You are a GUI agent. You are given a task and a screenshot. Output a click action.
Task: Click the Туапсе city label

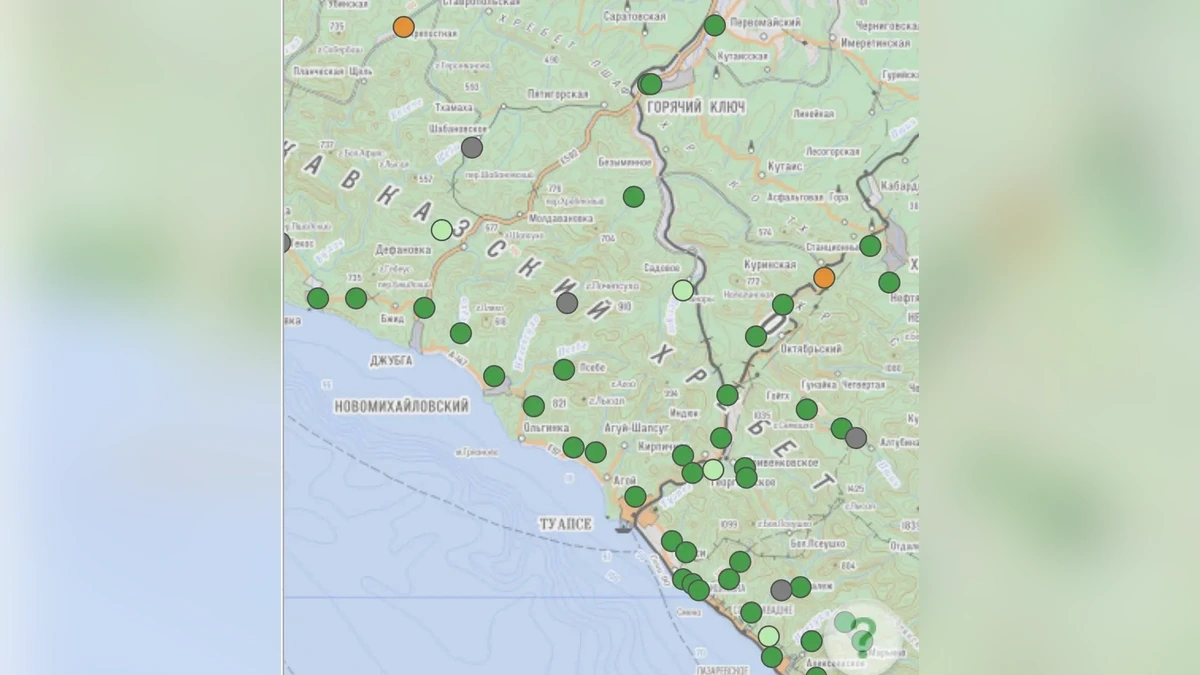click(566, 524)
